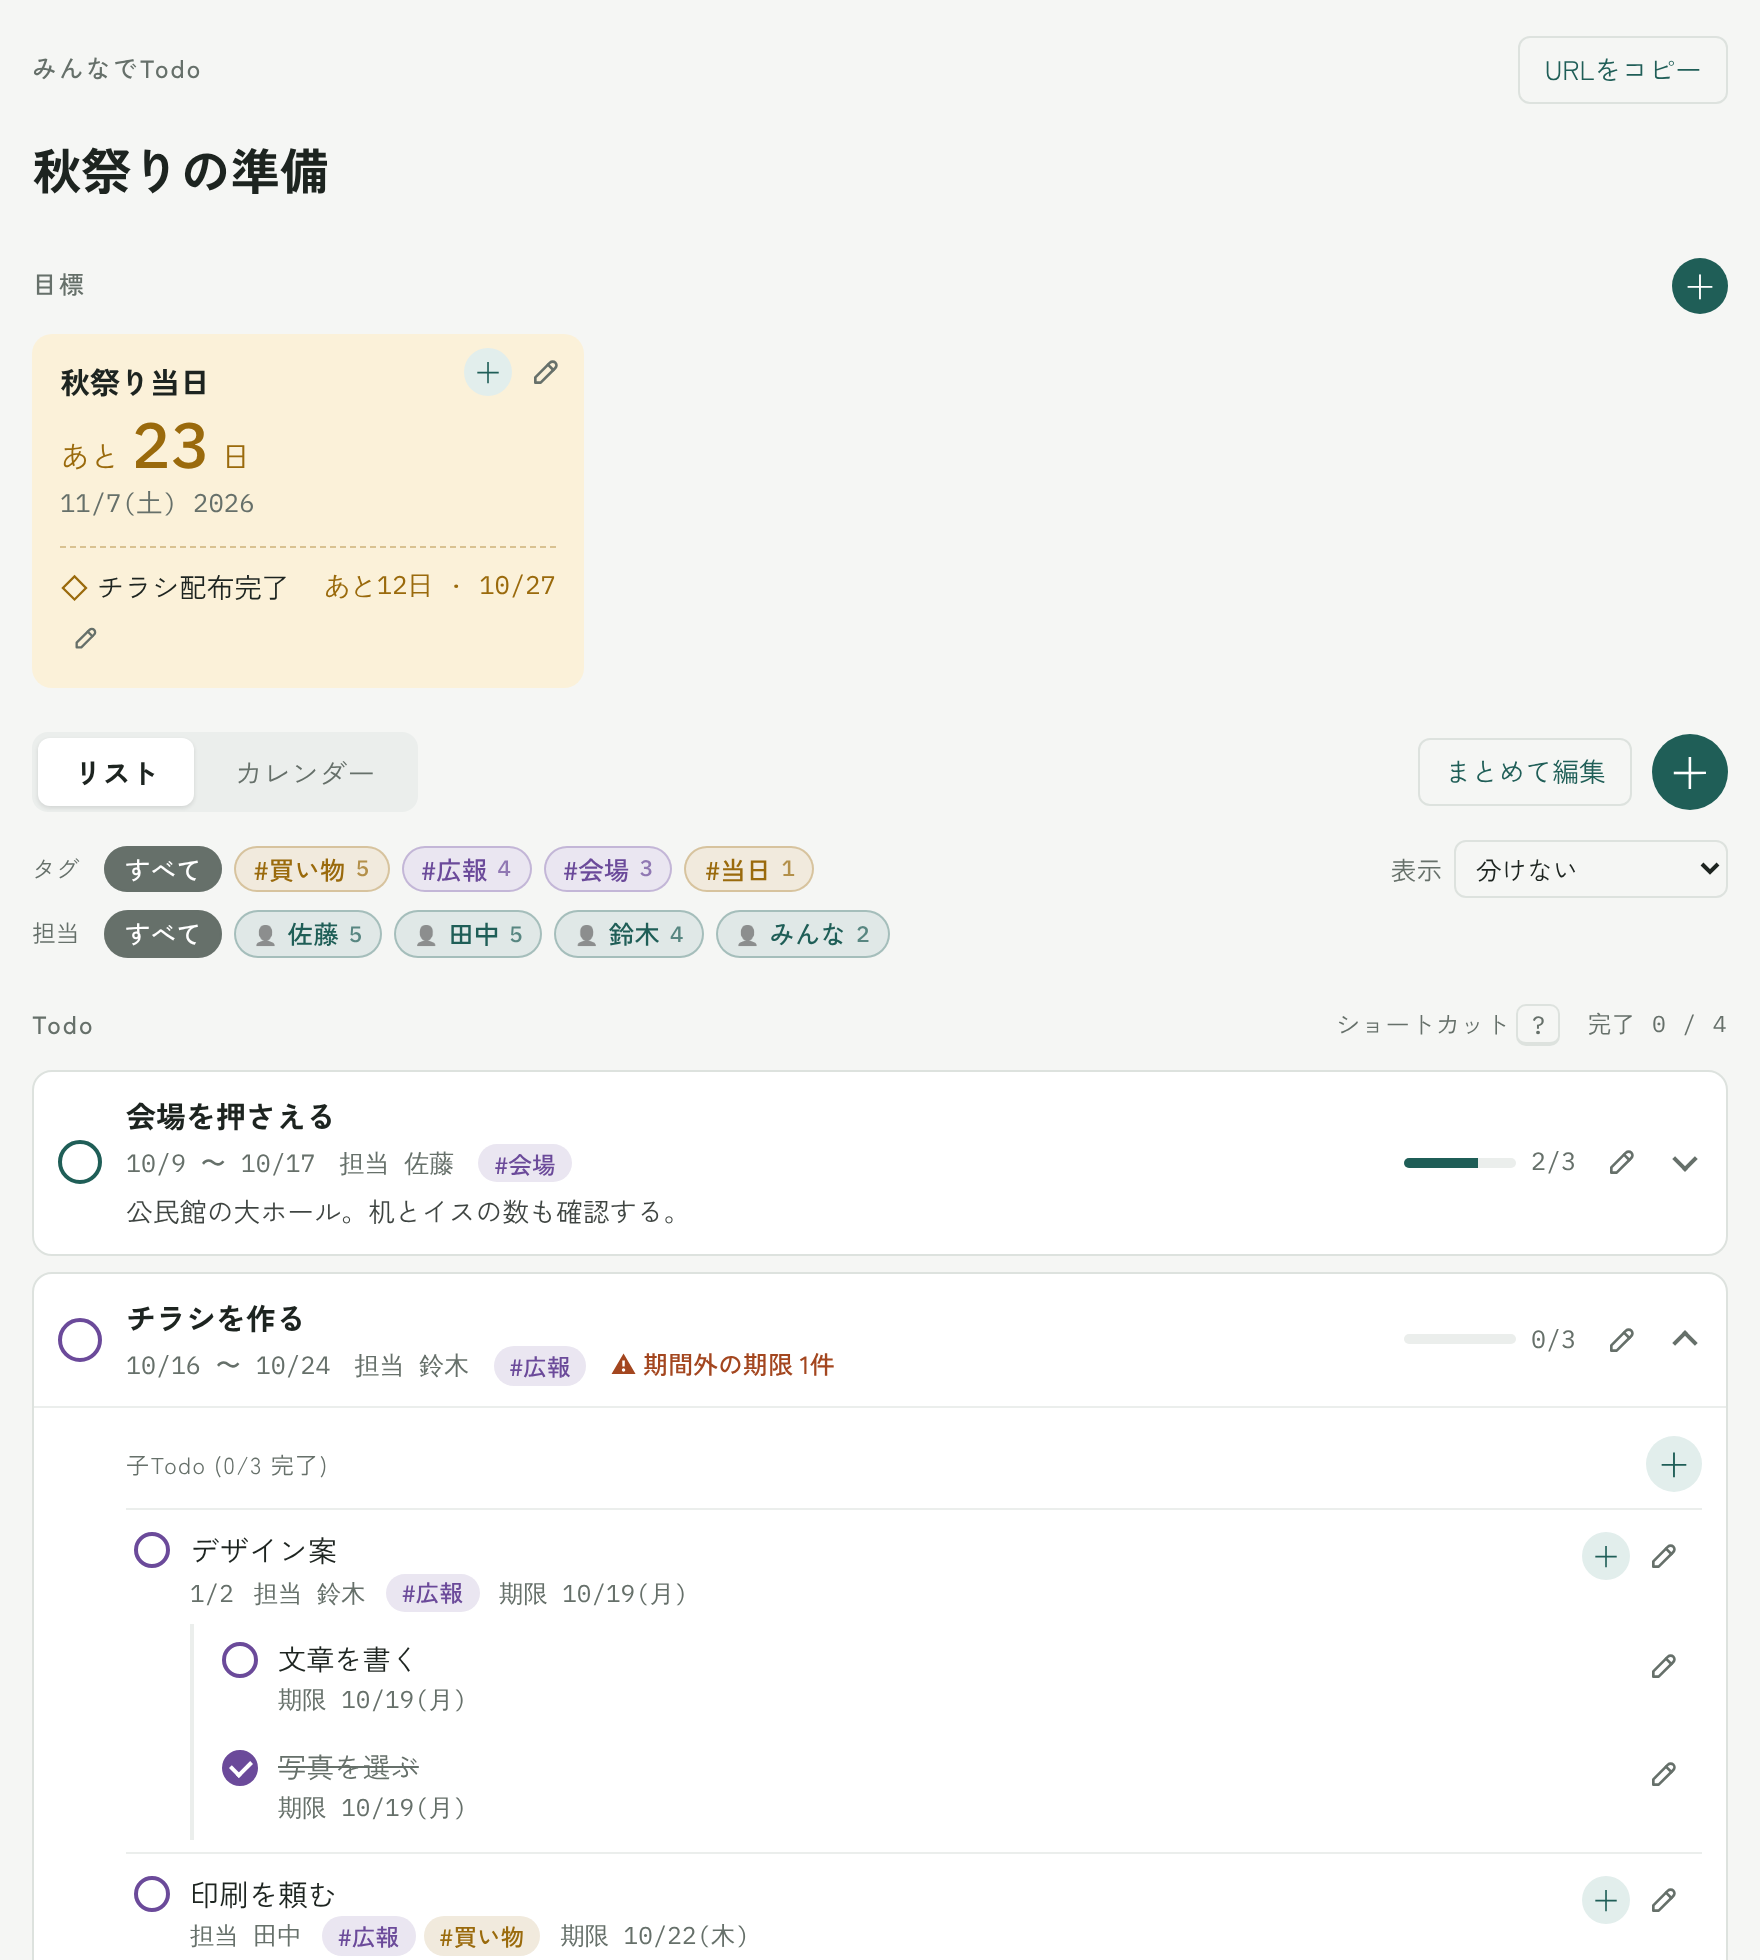
Task: Uncheck the completed 写真を選ぶ item
Action: point(240,1768)
